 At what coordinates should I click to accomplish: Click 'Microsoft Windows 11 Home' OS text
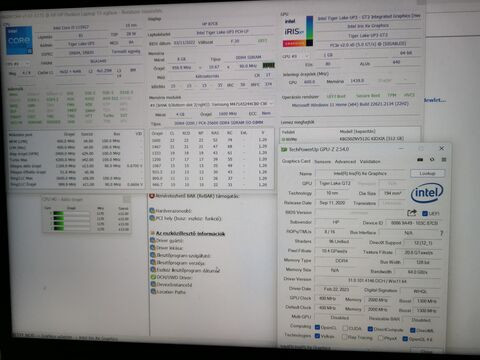pyautogui.click(x=350, y=105)
